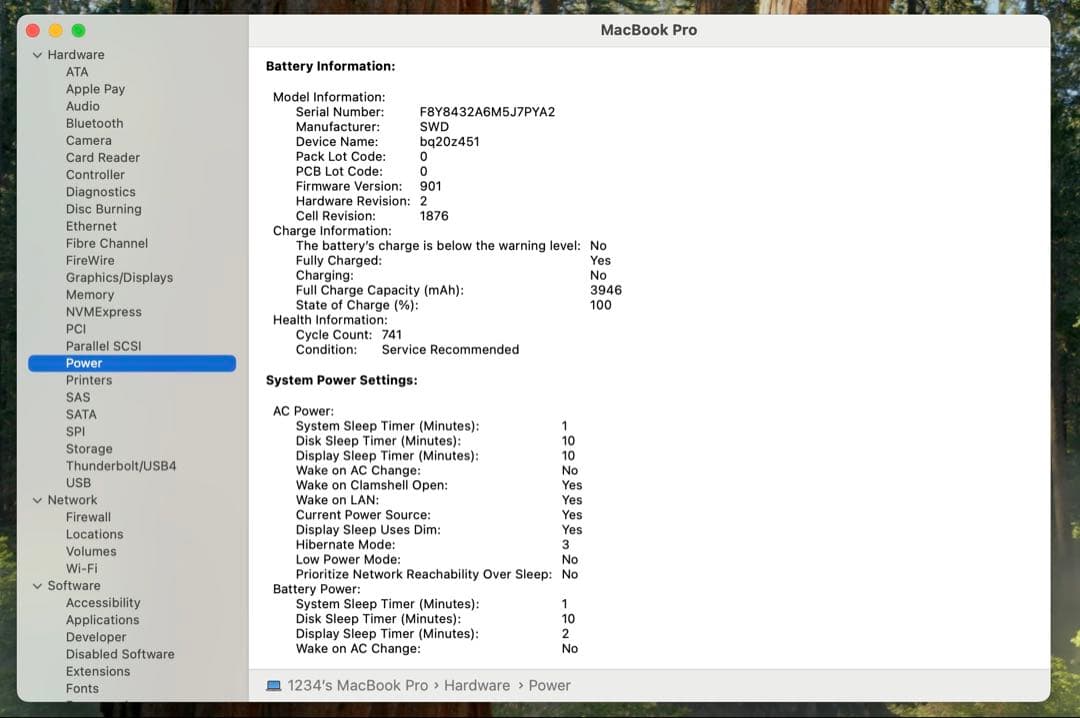This screenshot has height=718, width=1080.
Task: Select Thunderbolt/USB4 in the sidebar
Action: (121, 465)
